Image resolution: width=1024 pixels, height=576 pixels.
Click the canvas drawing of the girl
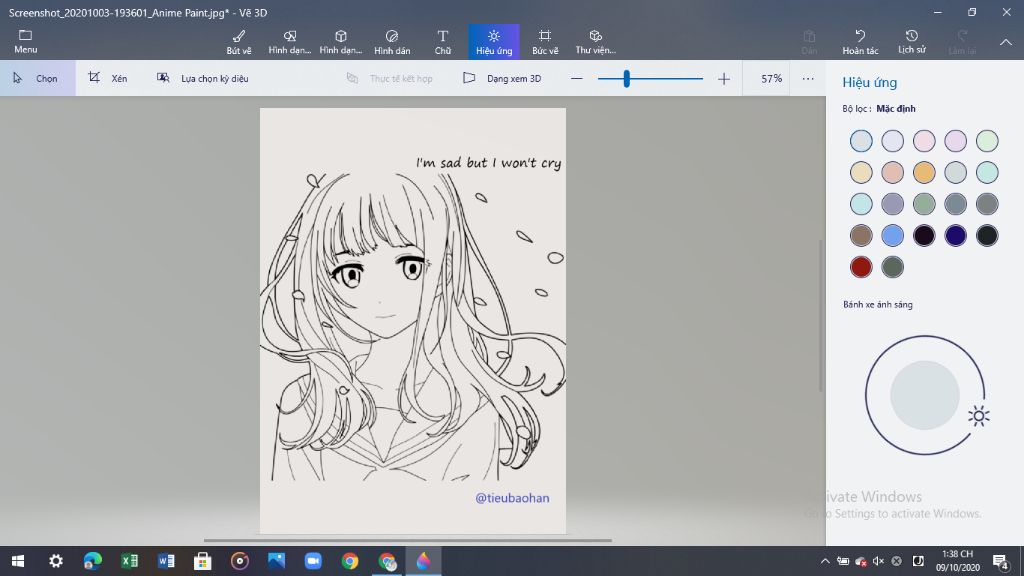pos(413,321)
